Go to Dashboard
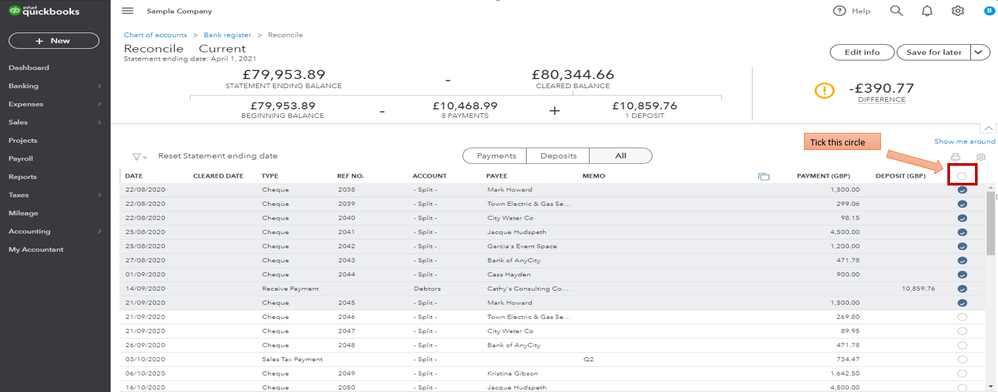Image resolution: width=998 pixels, height=392 pixels. click(x=29, y=68)
